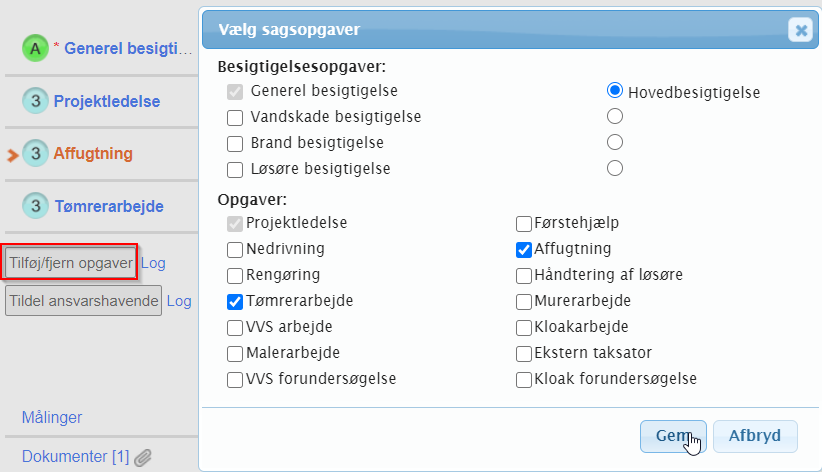Screen dimensions: 822x472
Task: Select the Hovedbesigtigelse radio button
Action: pyautogui.click(x=616, y=91)
